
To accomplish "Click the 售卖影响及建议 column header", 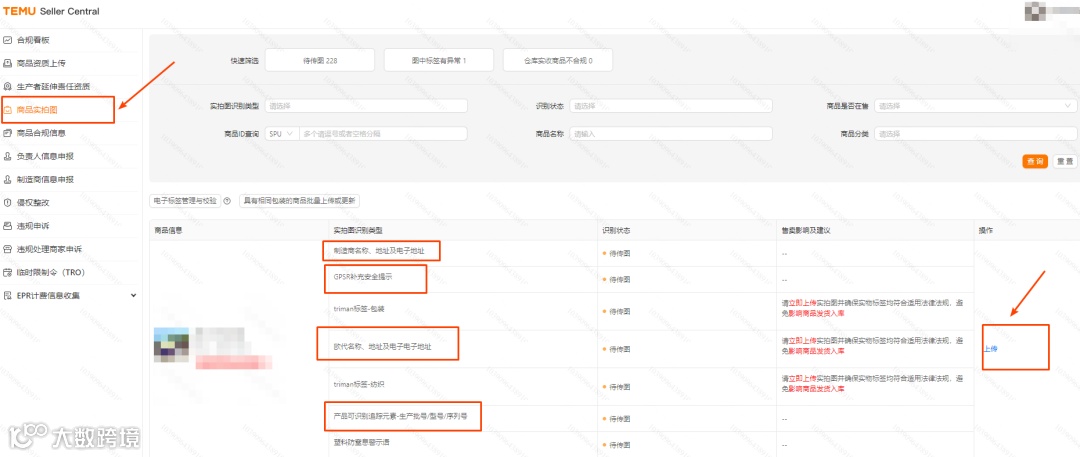I will [x=804, y=230].
